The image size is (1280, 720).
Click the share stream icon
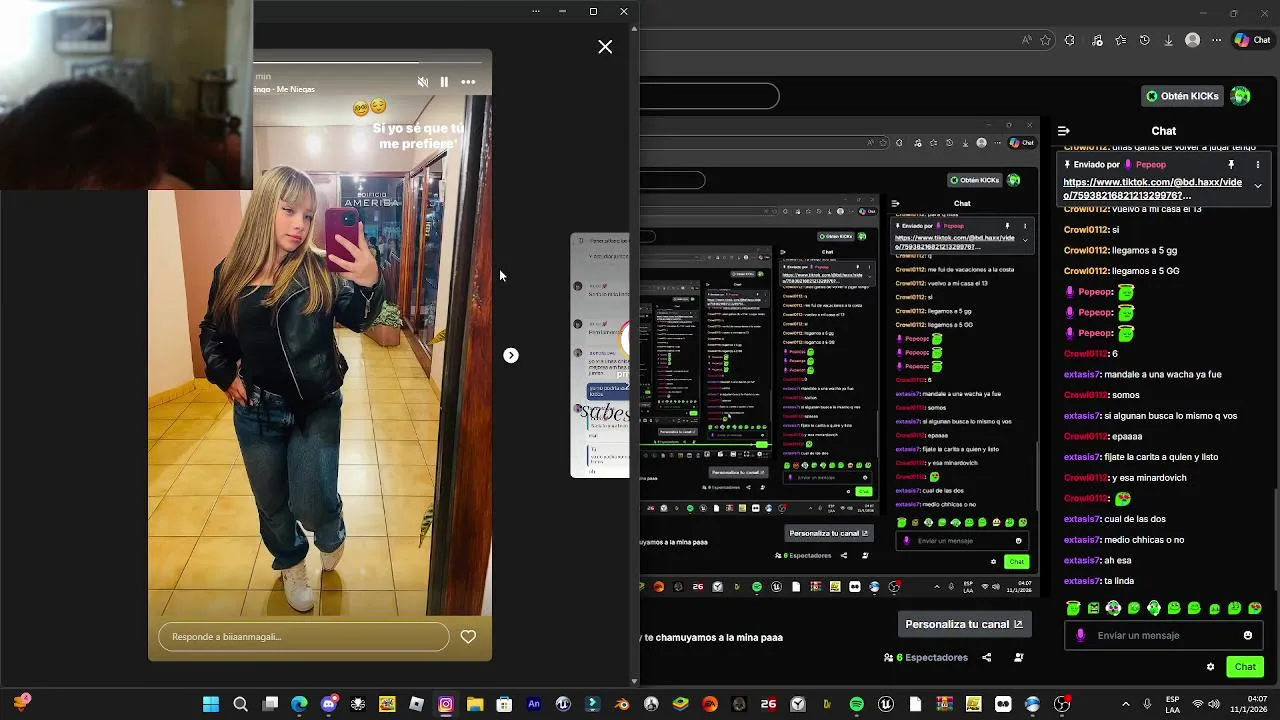coord(987,657)
